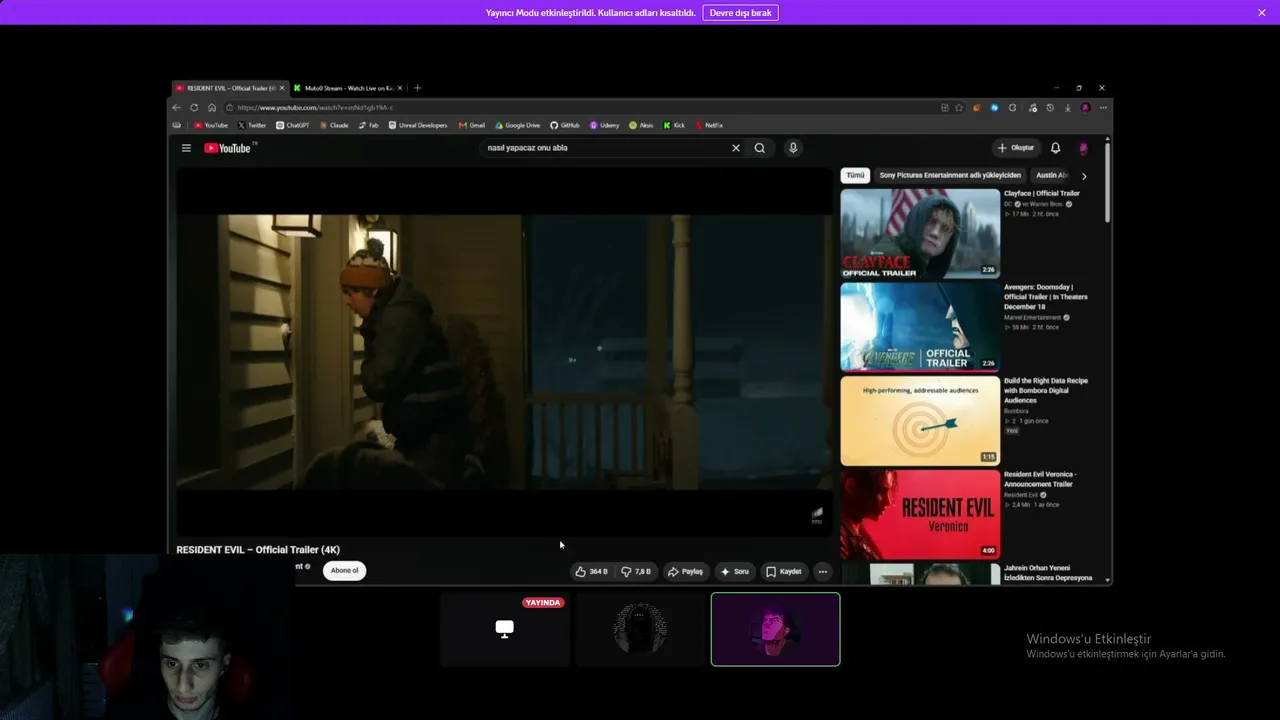Open the browser home page
Viewport: 1280px width, 720px height.
(211, 107)
